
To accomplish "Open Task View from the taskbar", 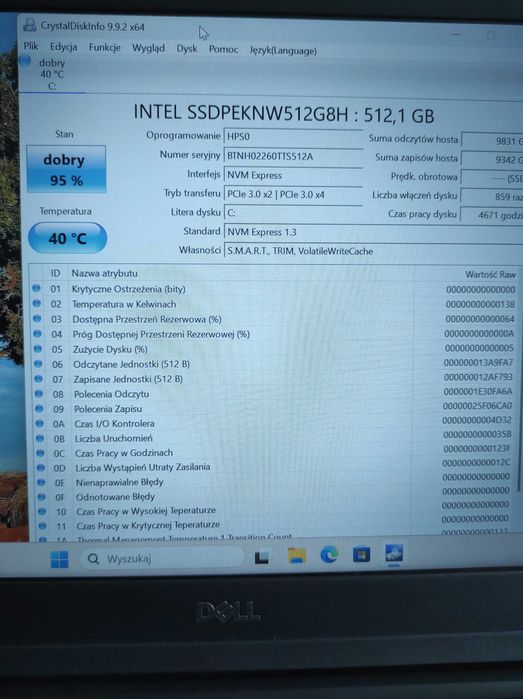I will tap(262, 558).
